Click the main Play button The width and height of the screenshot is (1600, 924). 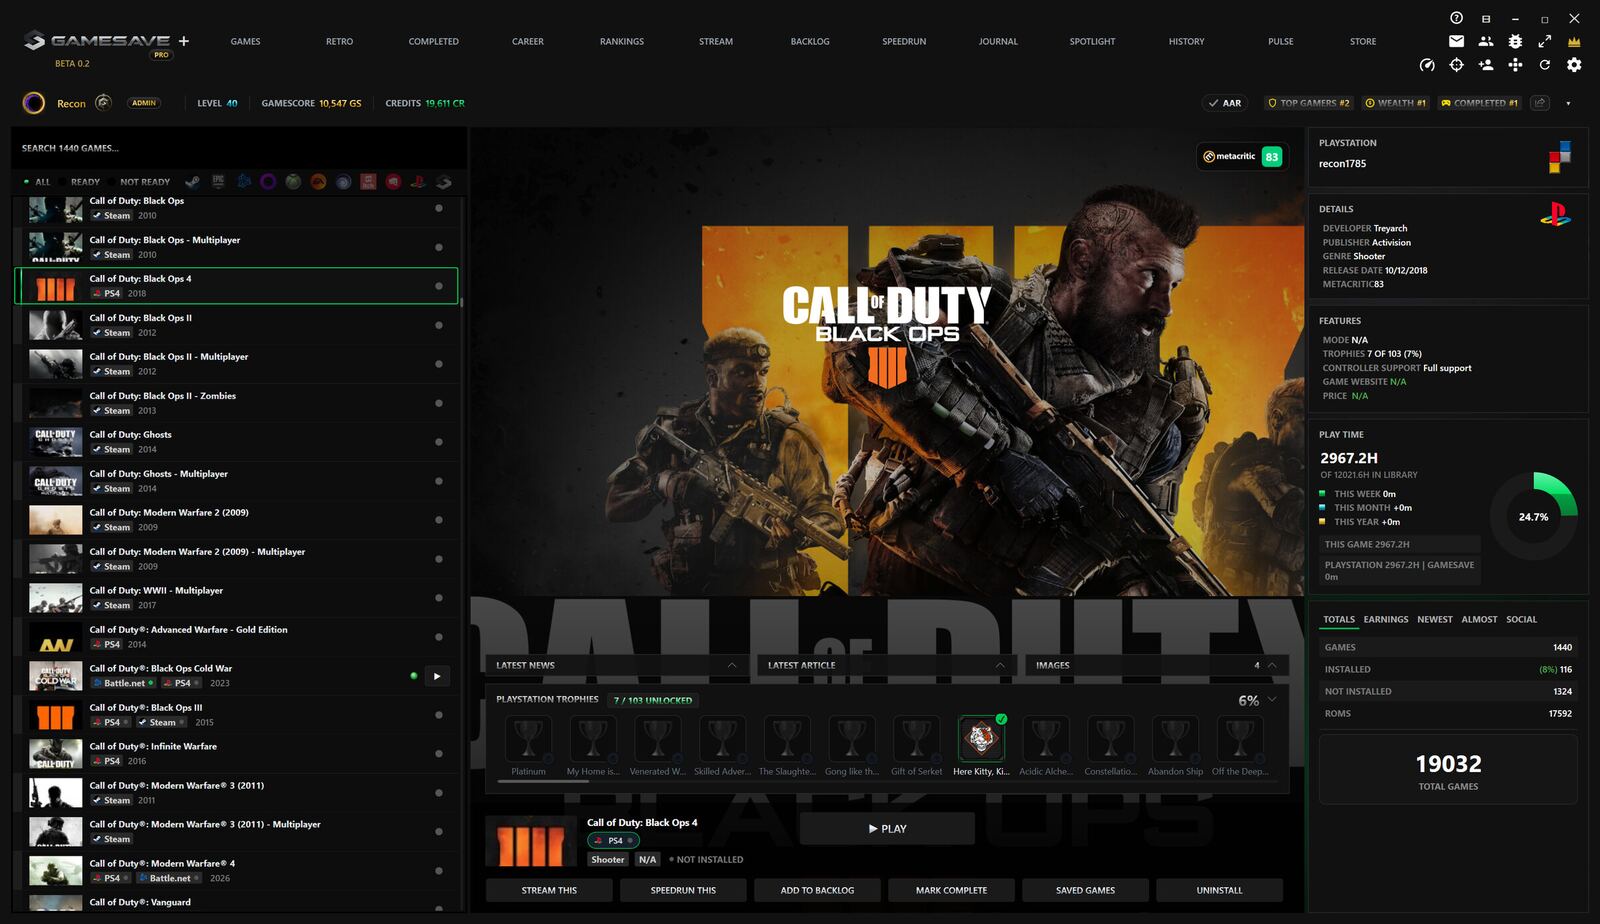coord(887,829)
